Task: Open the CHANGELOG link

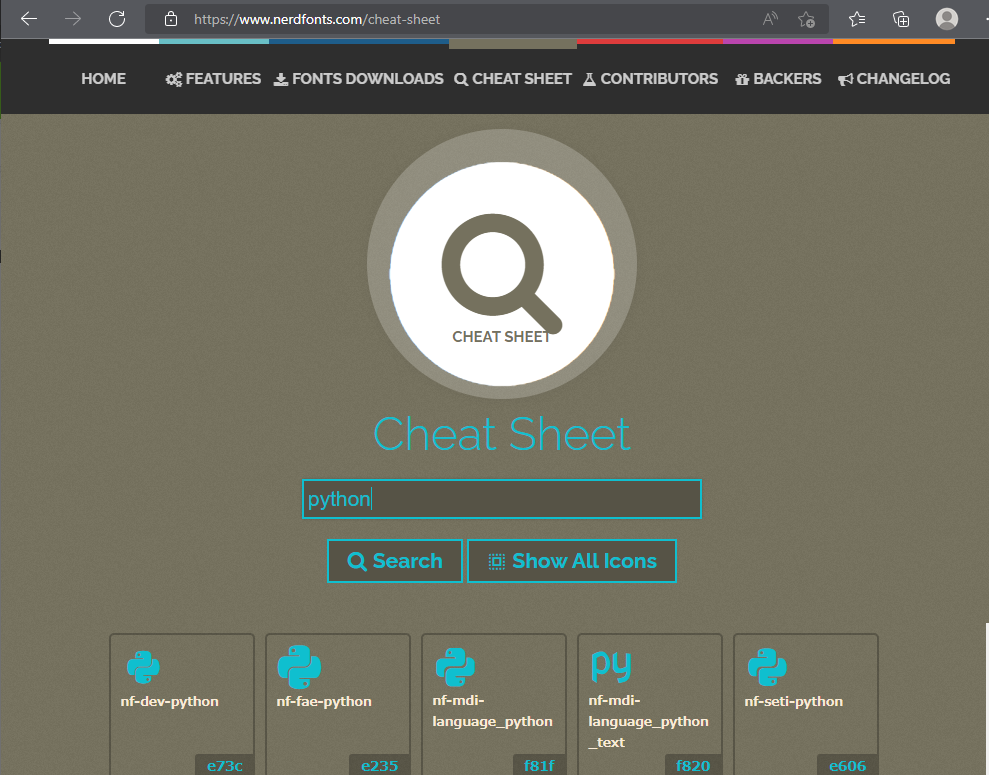Action: pos(894,79)
